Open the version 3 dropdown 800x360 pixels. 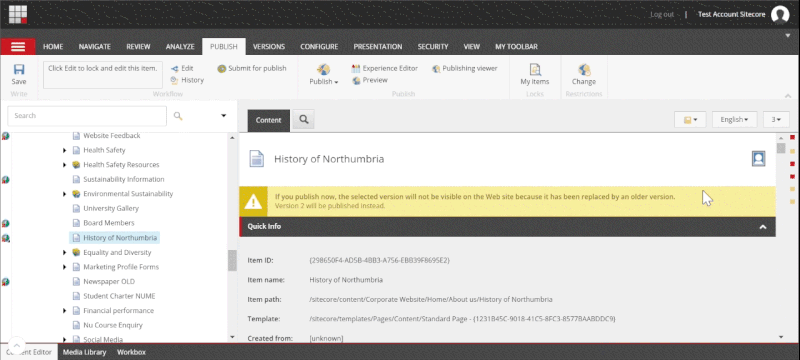tap(776, 120)
